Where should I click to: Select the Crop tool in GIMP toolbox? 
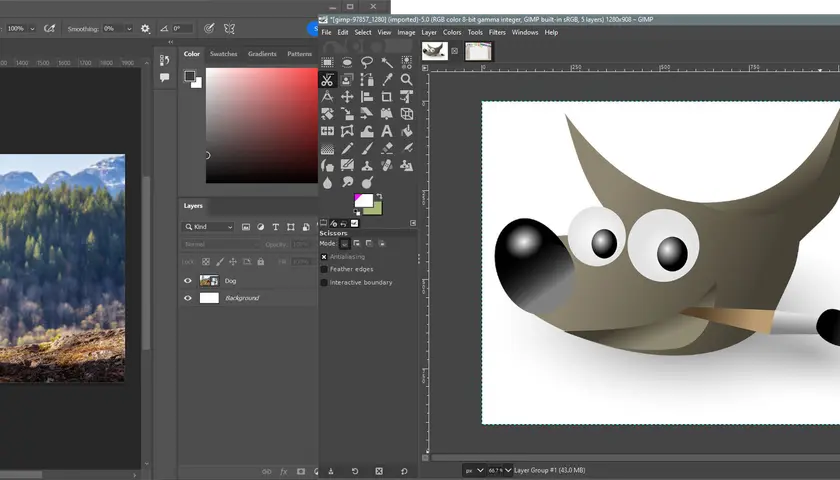tap(387, 97)
